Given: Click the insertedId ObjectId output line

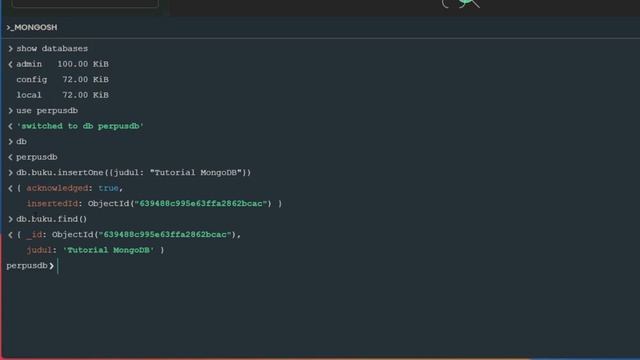Looking at the screenshot, I should (154, 204).
